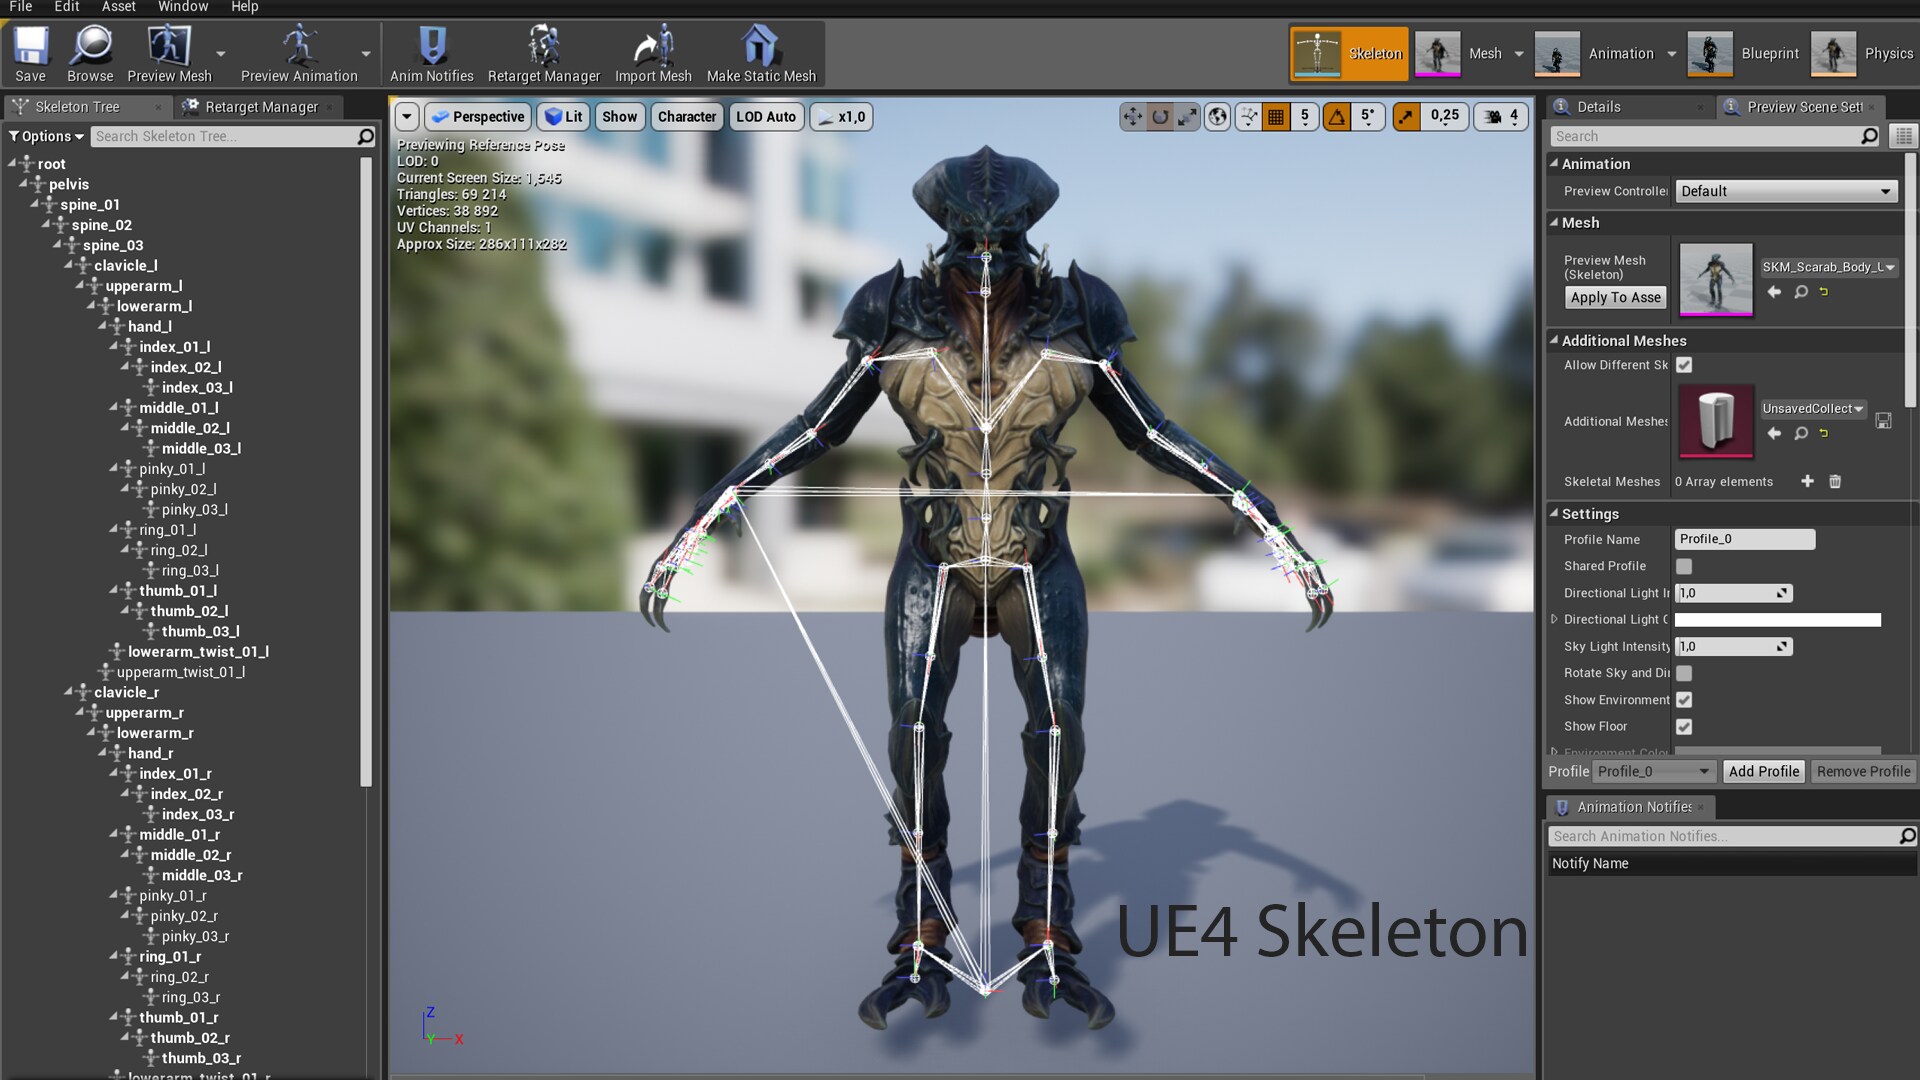Select the spine_03 bone in tree
Viewport: 1920px width, 1080px height.
113,245
